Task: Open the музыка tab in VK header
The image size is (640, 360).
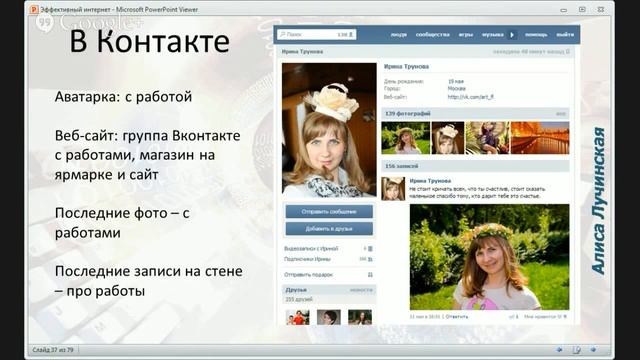Action: 493,35
